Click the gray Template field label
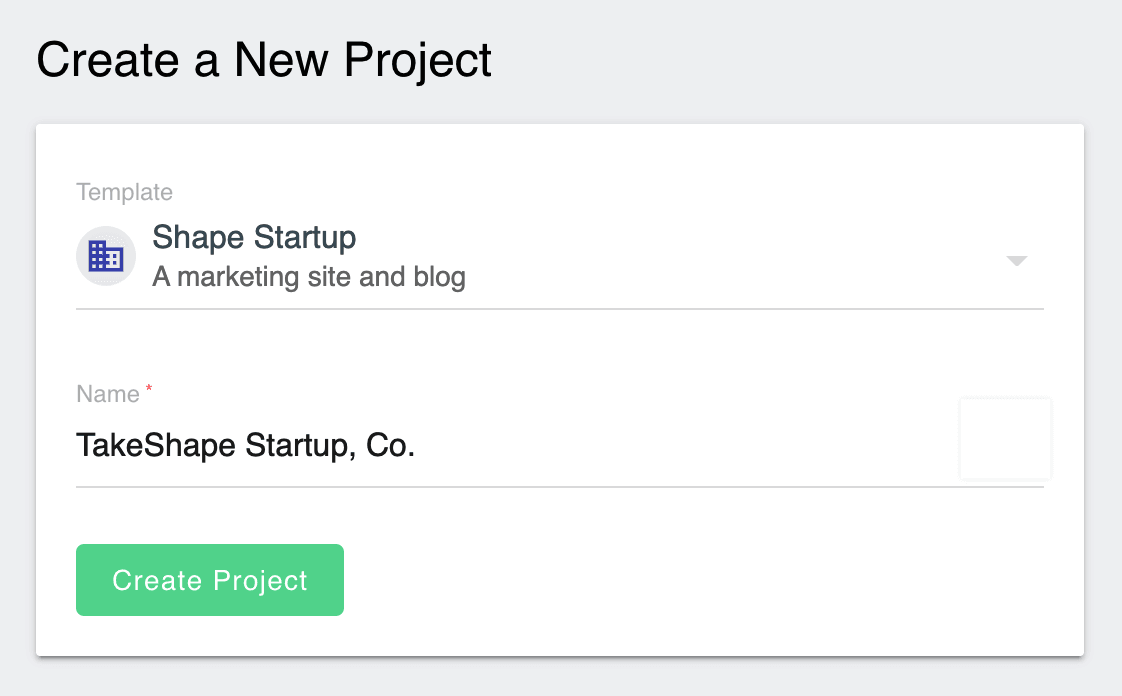 (x=125, y=192)
